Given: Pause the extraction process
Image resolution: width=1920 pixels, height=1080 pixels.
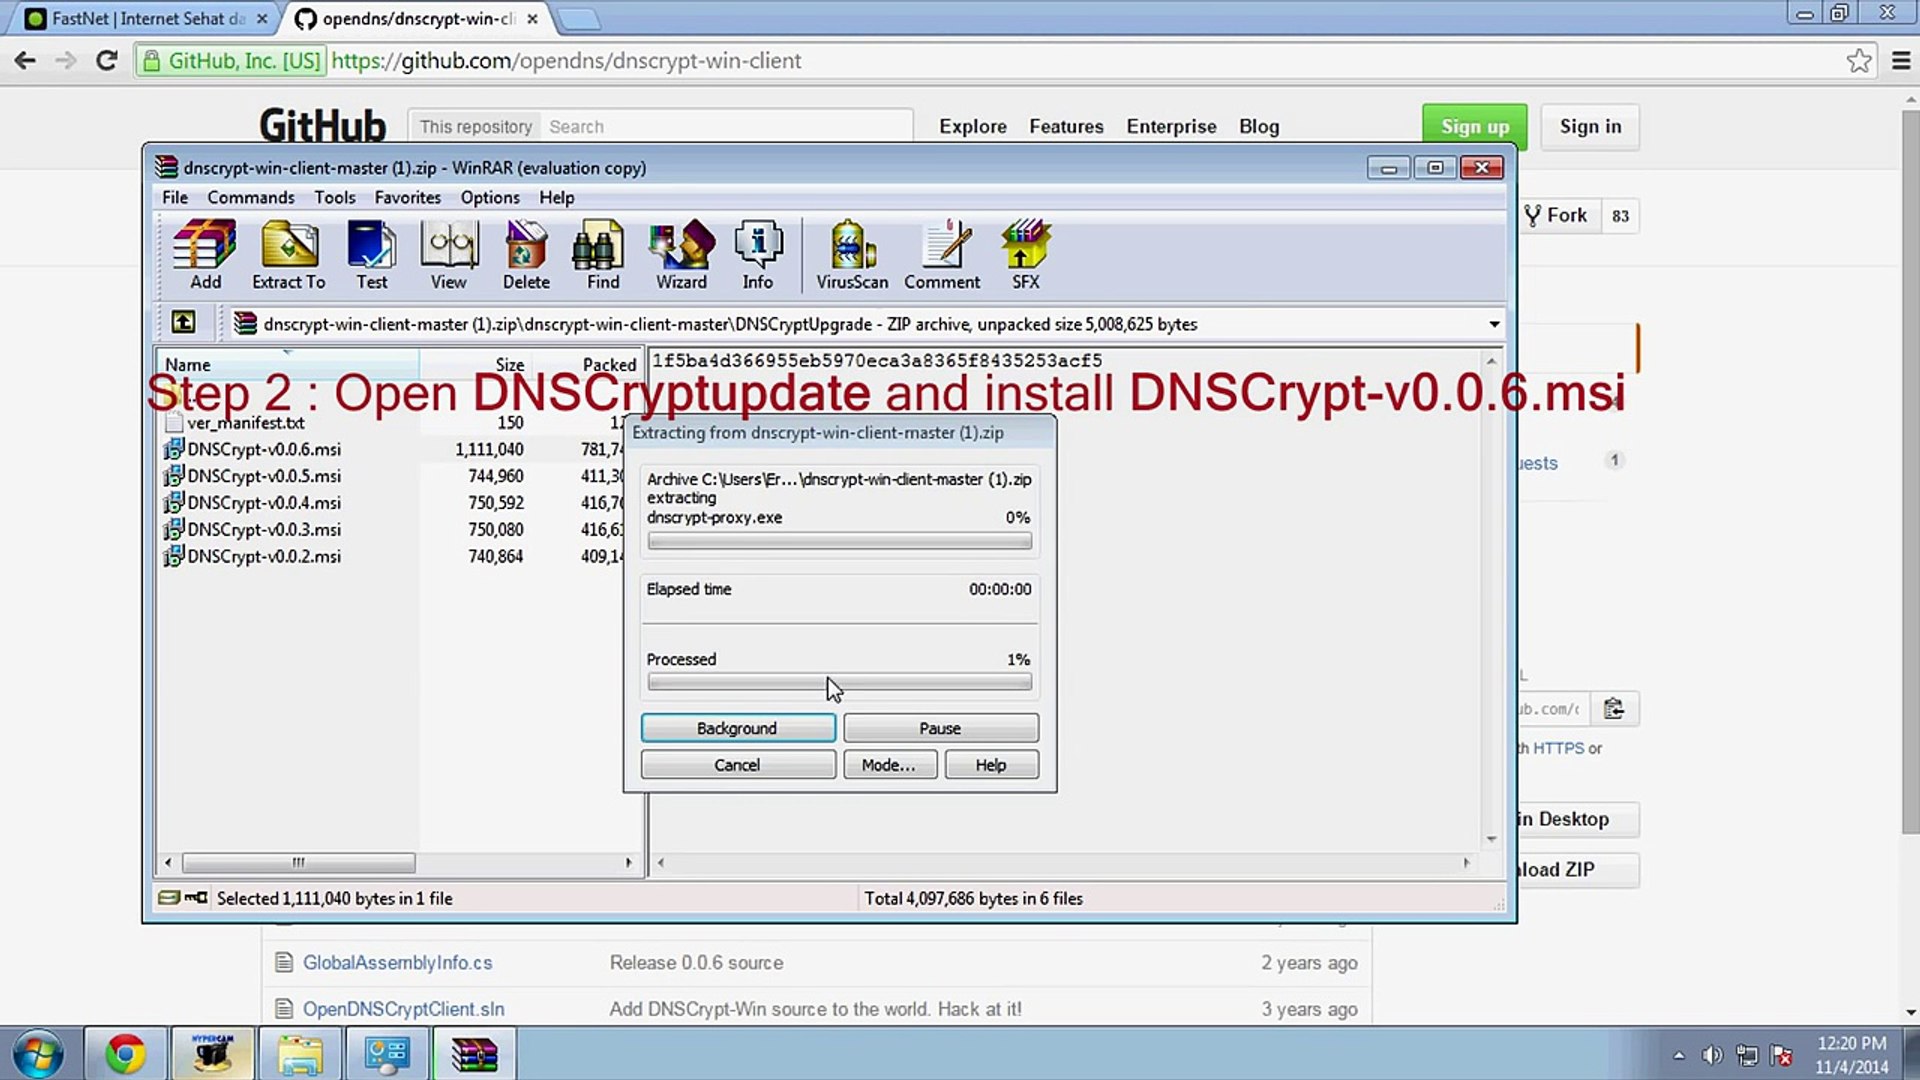Looking at the screenshot, I should tap(941, 727).
